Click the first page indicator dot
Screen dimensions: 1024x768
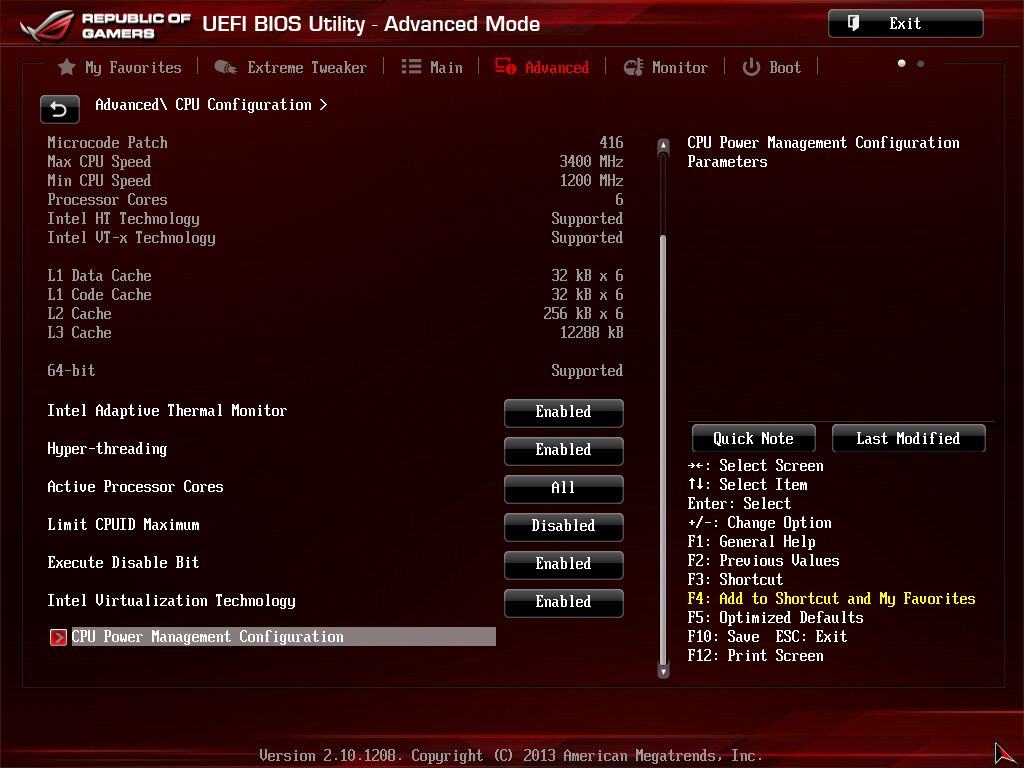(x=902, y=63)
